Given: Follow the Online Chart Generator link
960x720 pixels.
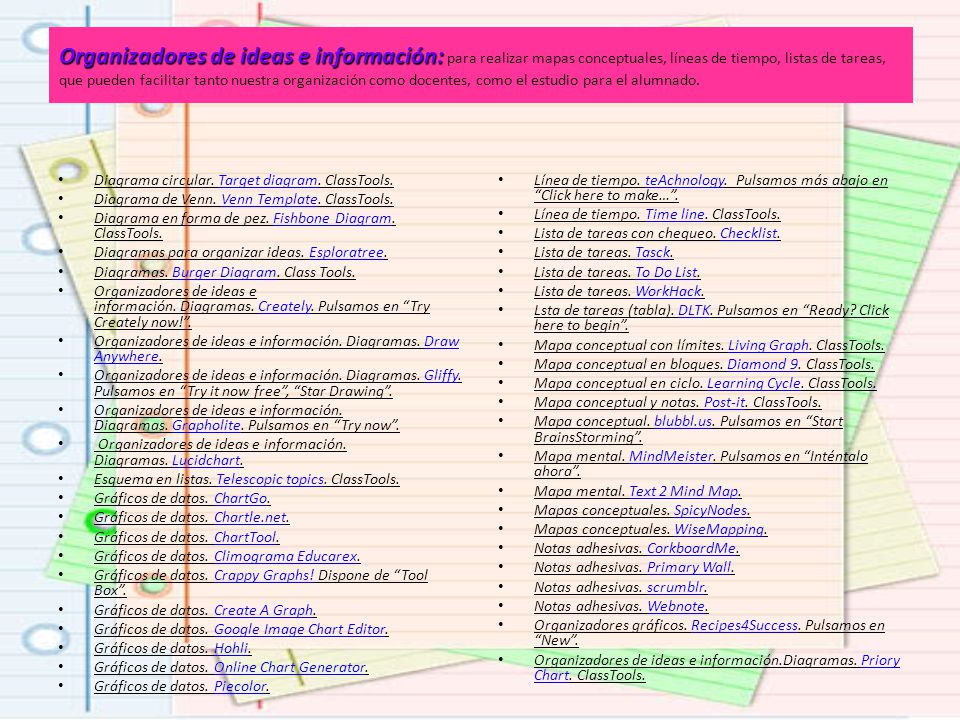Looking at the screenshot, I should click(290, 667).
